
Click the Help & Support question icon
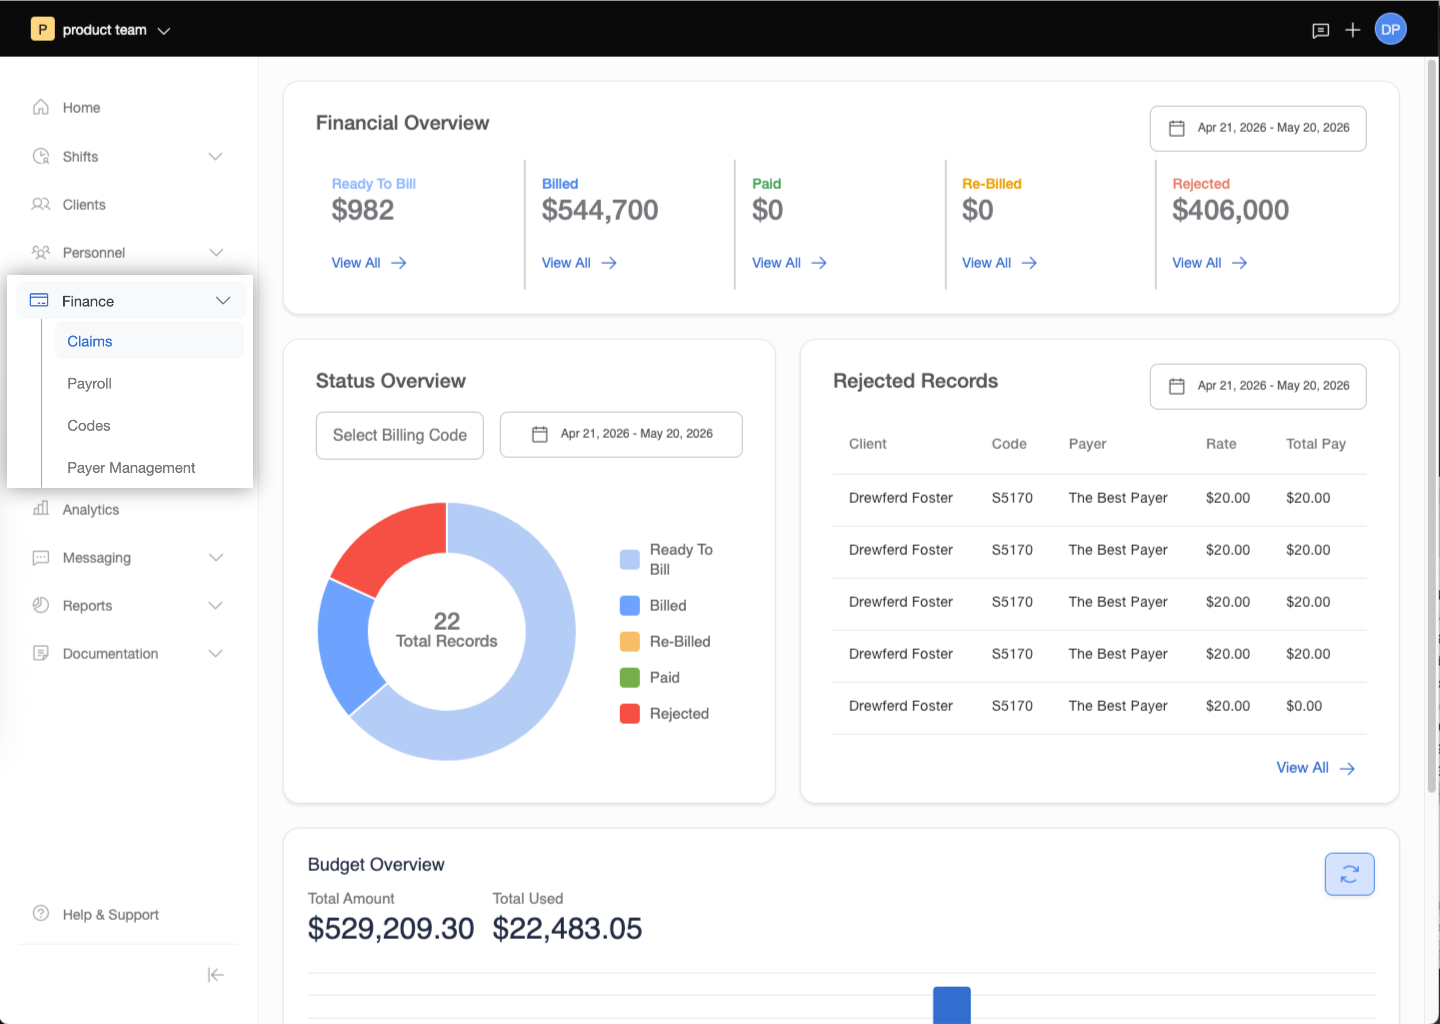coord(41,913)
